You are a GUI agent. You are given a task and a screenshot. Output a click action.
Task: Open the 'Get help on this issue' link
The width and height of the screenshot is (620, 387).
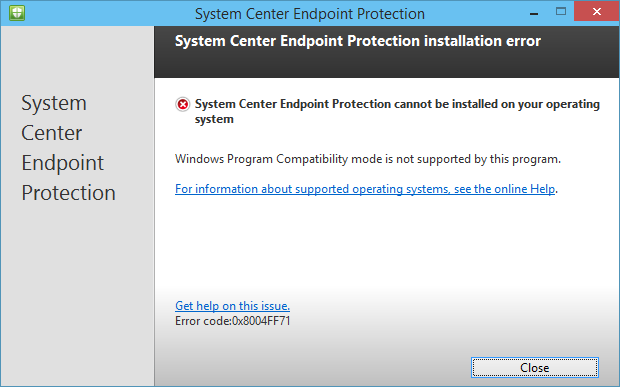[232, 306]
